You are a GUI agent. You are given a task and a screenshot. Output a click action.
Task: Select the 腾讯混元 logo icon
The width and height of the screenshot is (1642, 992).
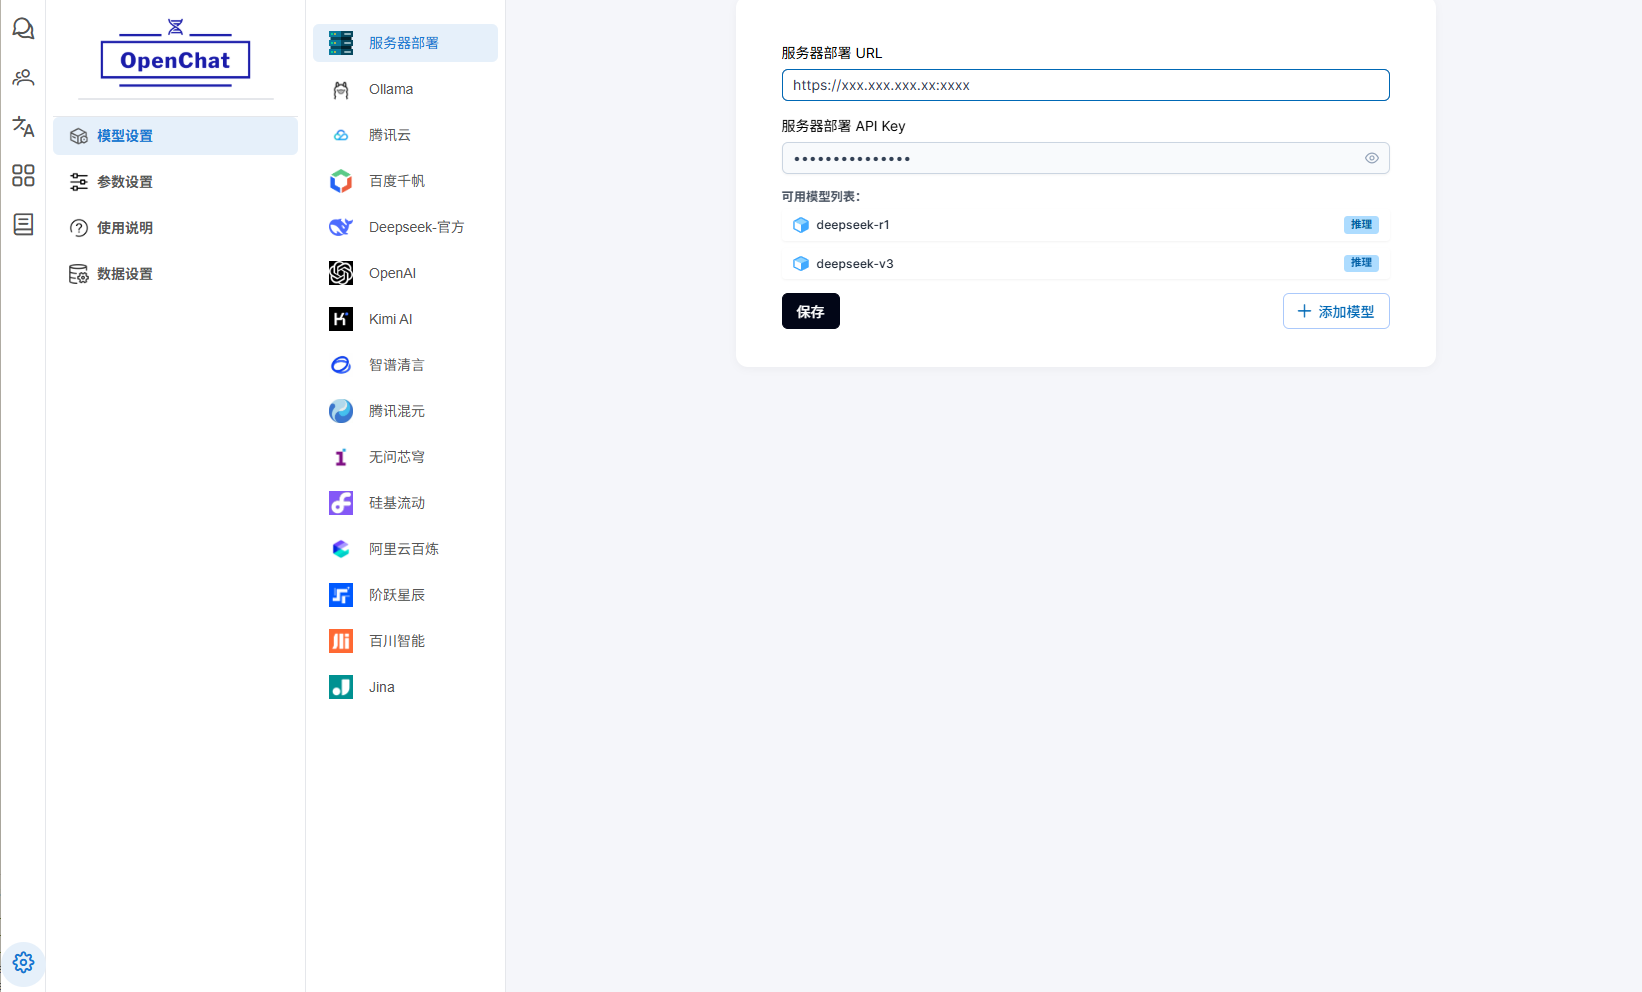click(341, 411)
